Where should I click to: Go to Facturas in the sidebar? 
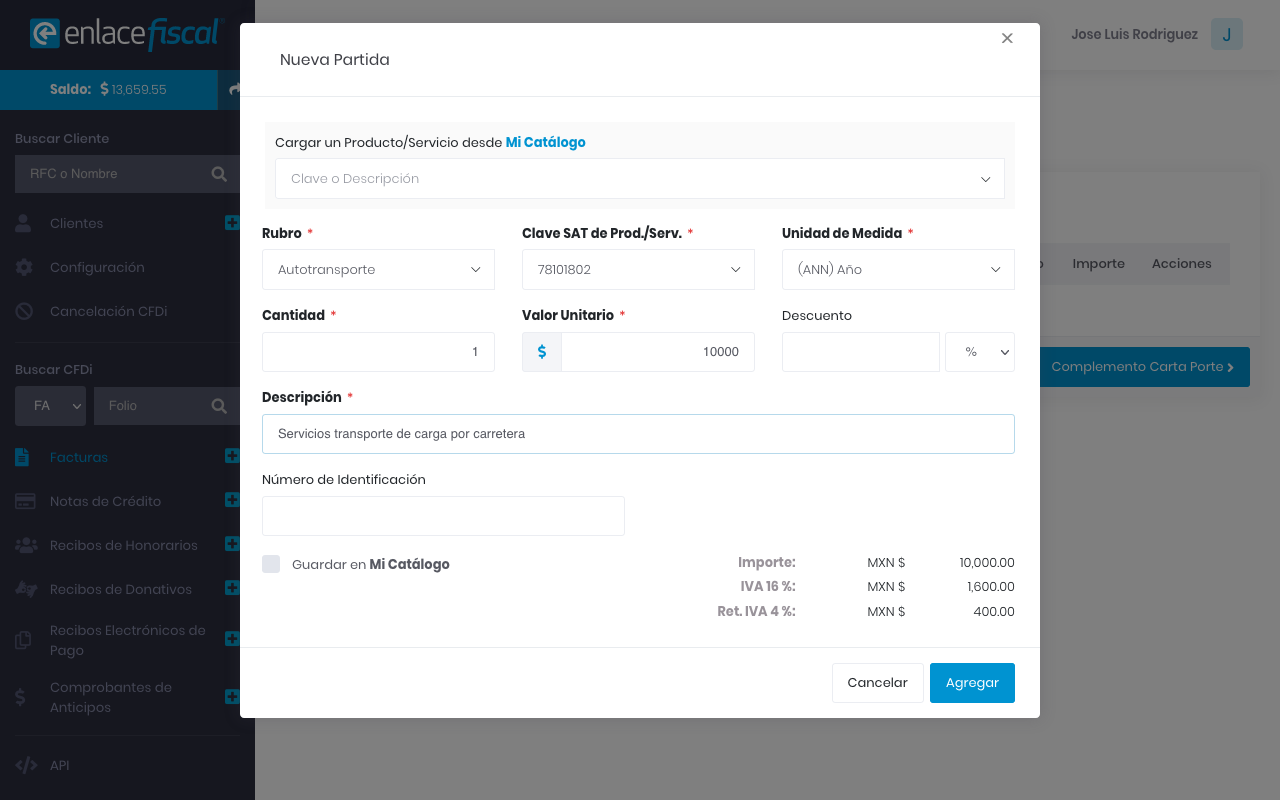click(79, 458)
